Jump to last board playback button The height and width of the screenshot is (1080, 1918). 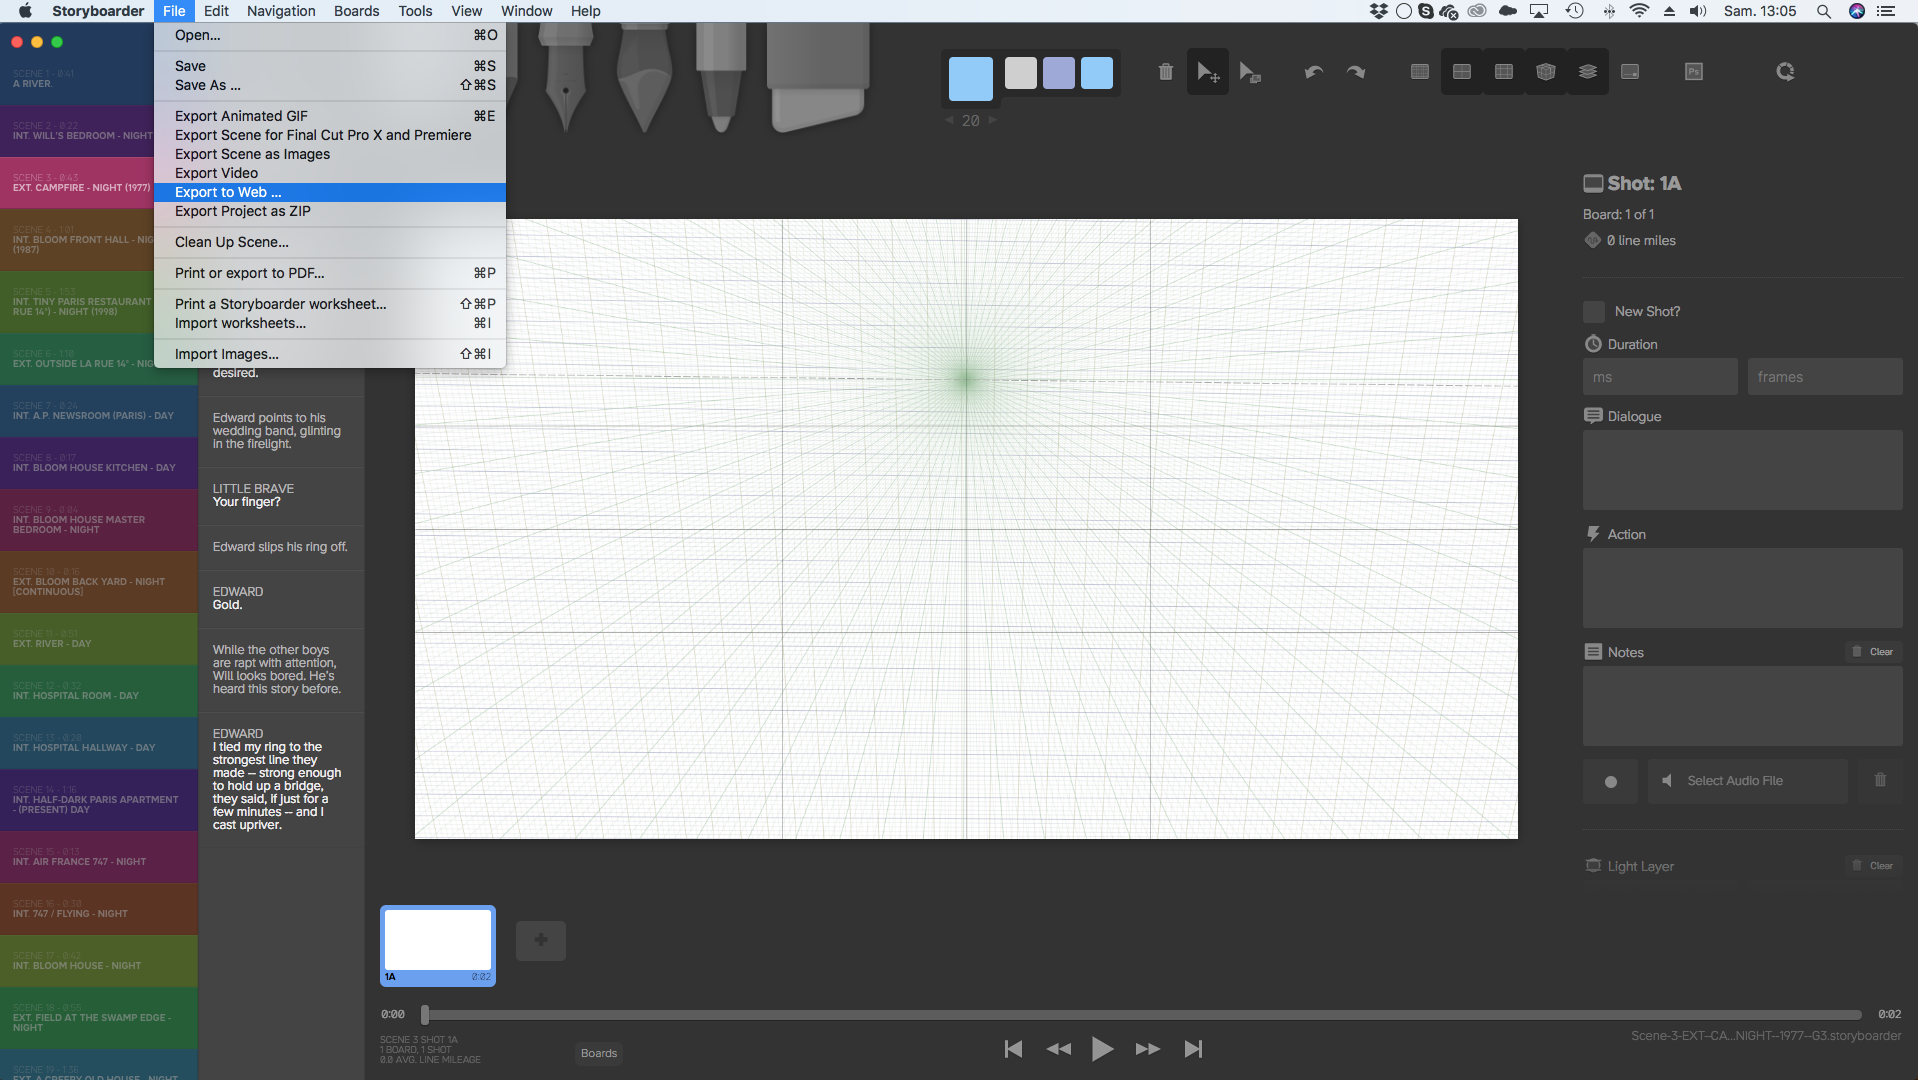pos(1193,1049)
